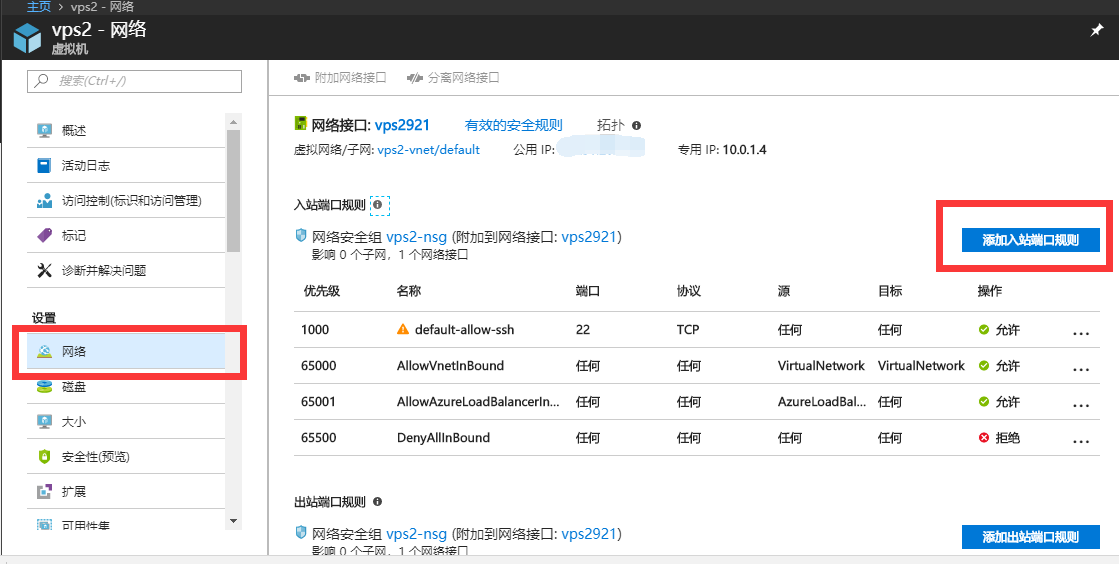Open vps2-nsg link in outbound section
Viewport: 1119px width, 564px height.
pos(416,534)
